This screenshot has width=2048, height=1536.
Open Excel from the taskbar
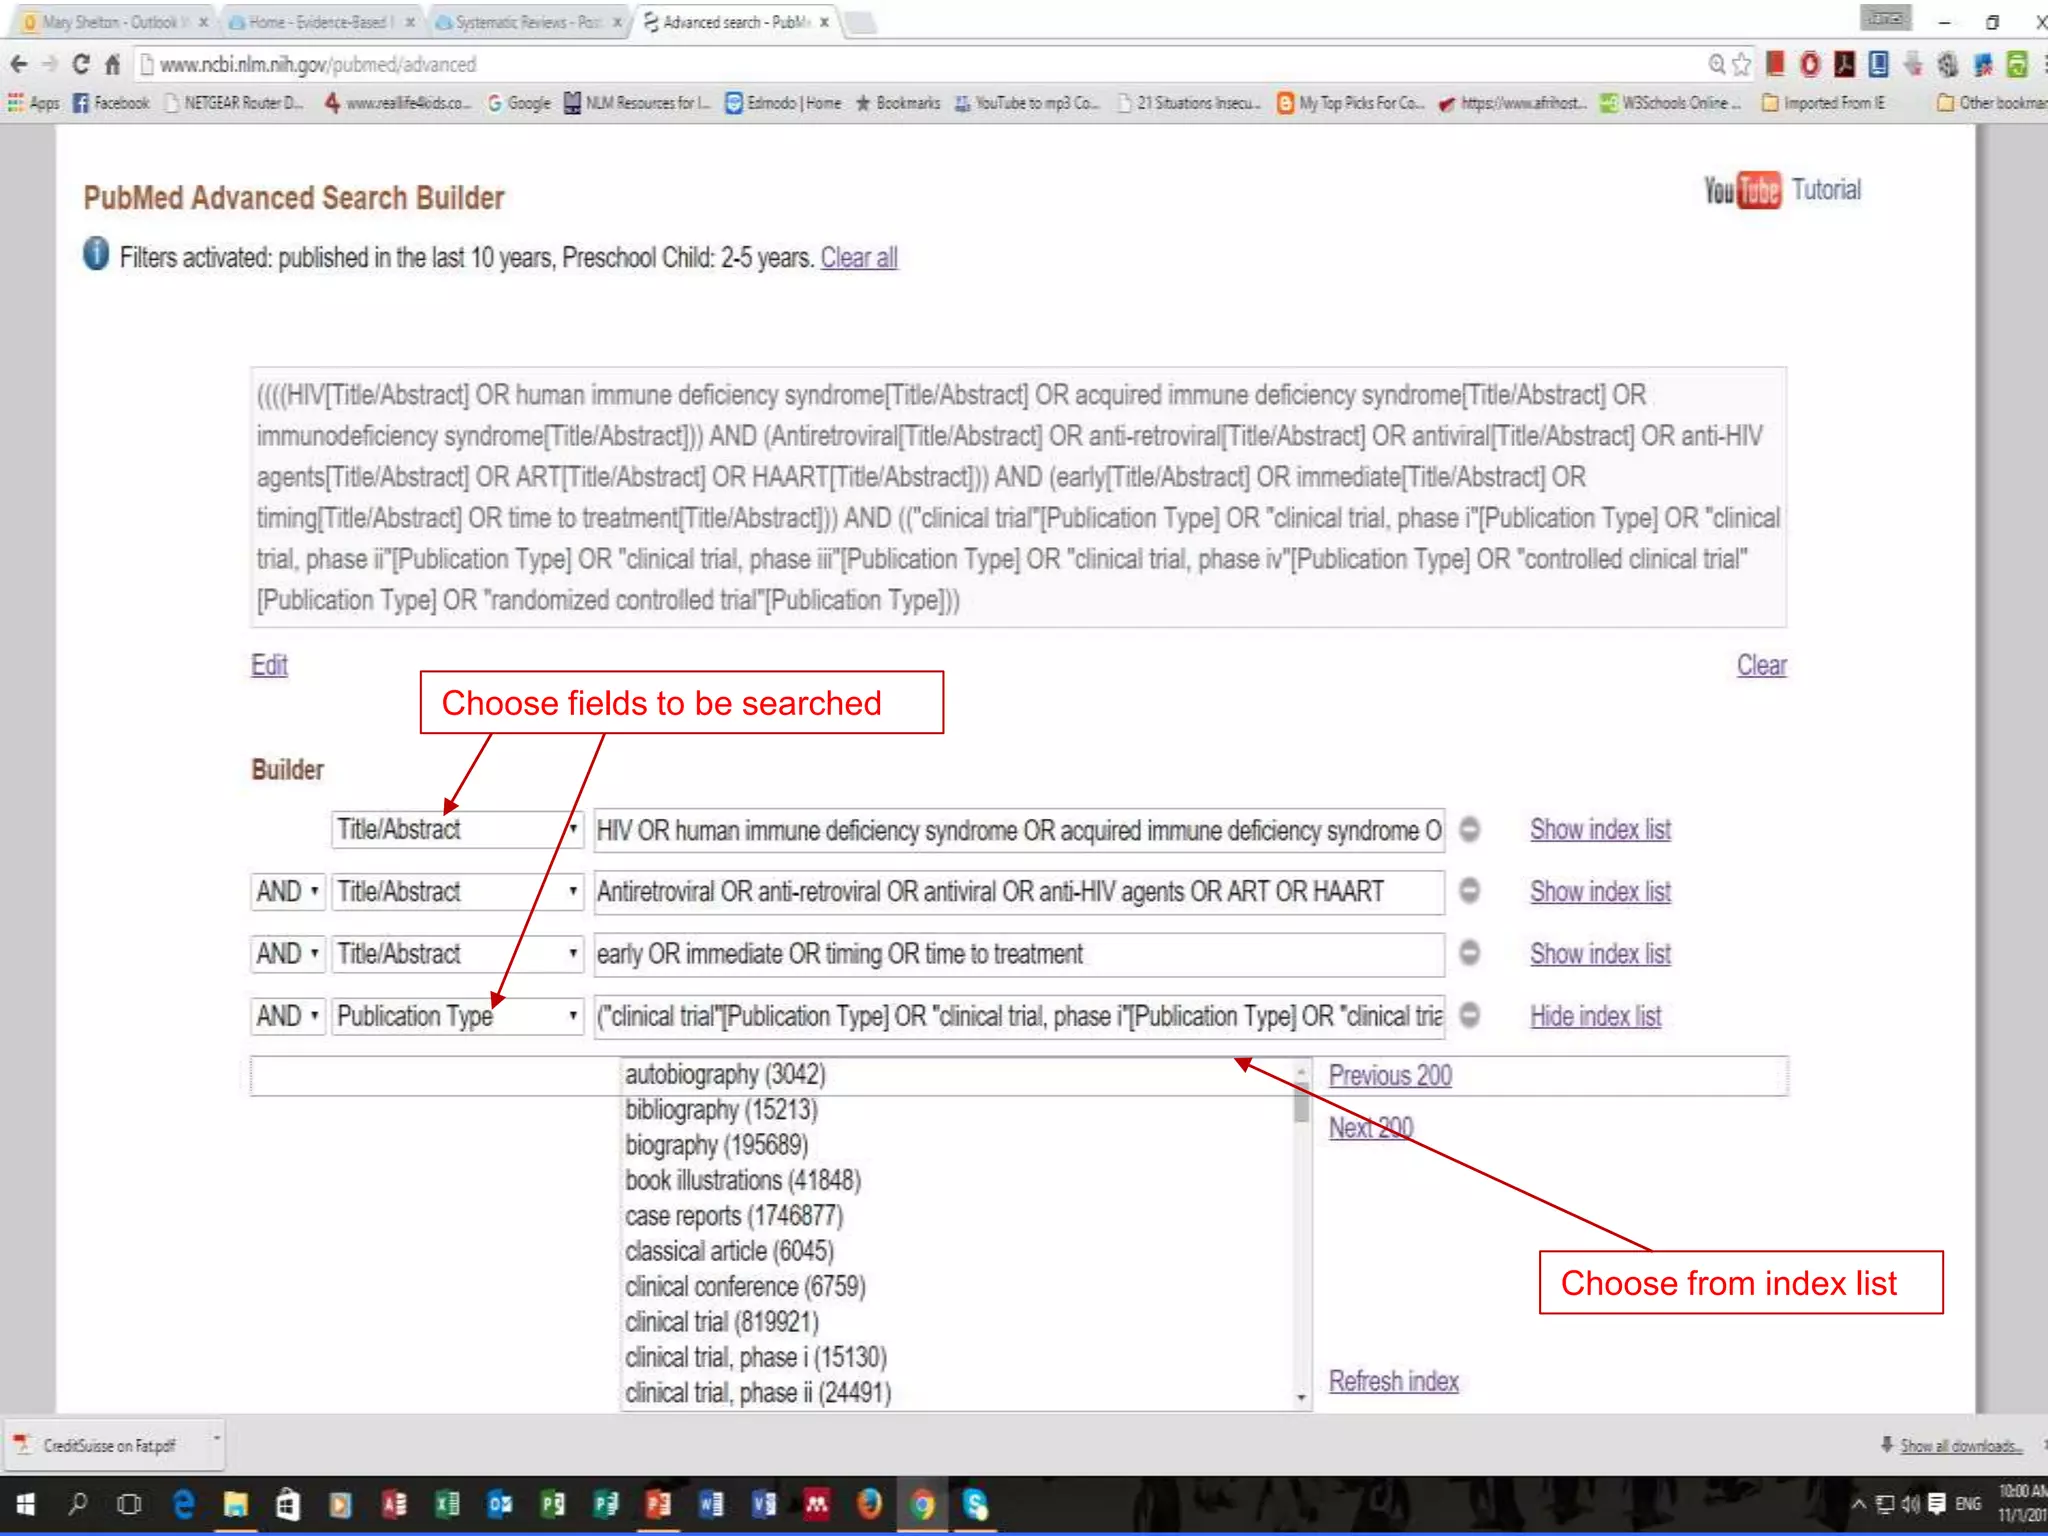447,1504
